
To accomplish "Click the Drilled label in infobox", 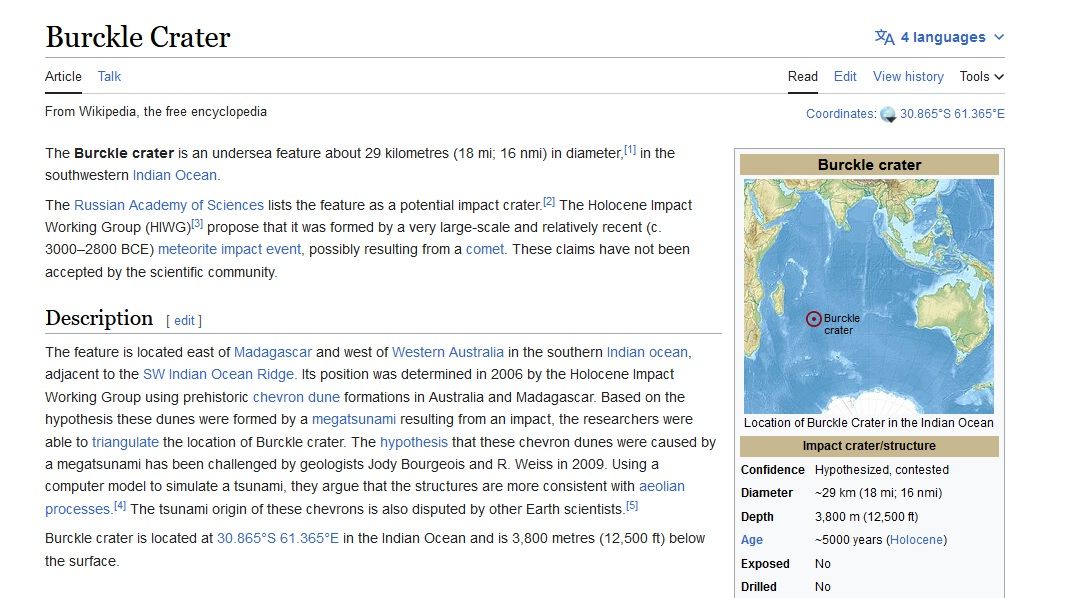I will coord(759,587).
